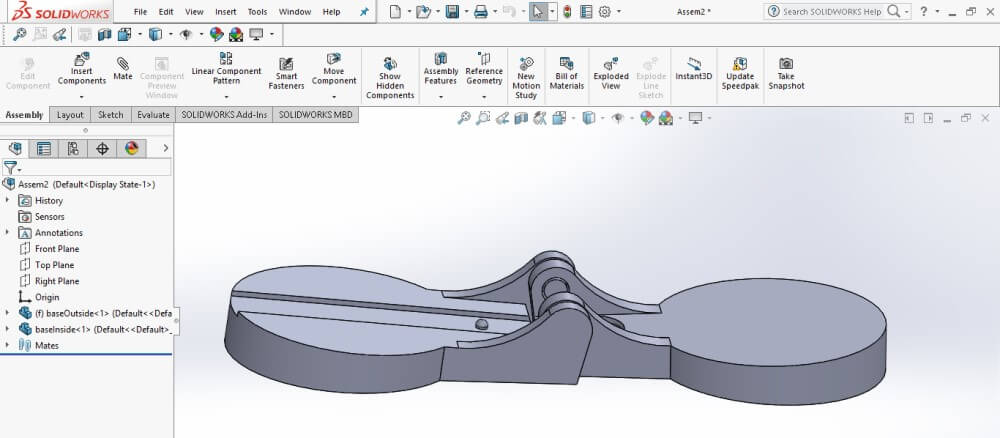Expand the baseOutside<1> component node
Viewport: 1000px width, 438px height.
coord(8,313)
